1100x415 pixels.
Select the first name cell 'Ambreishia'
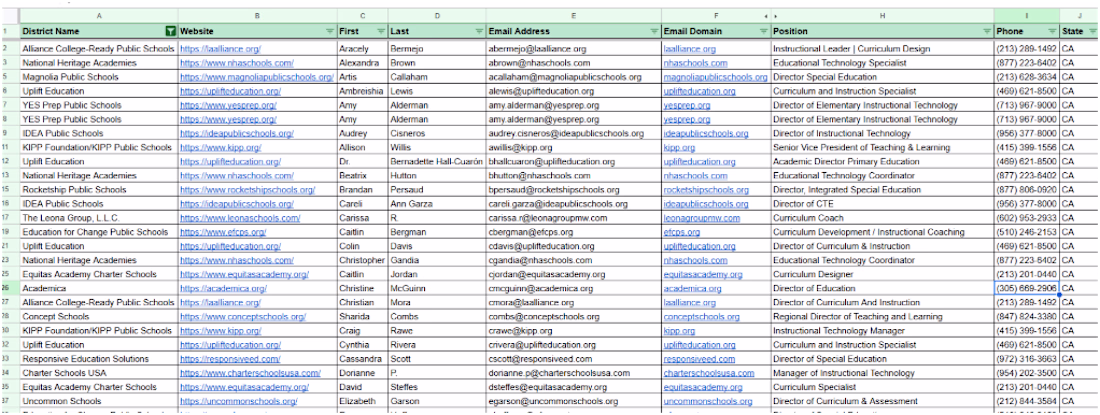point(363,91)
